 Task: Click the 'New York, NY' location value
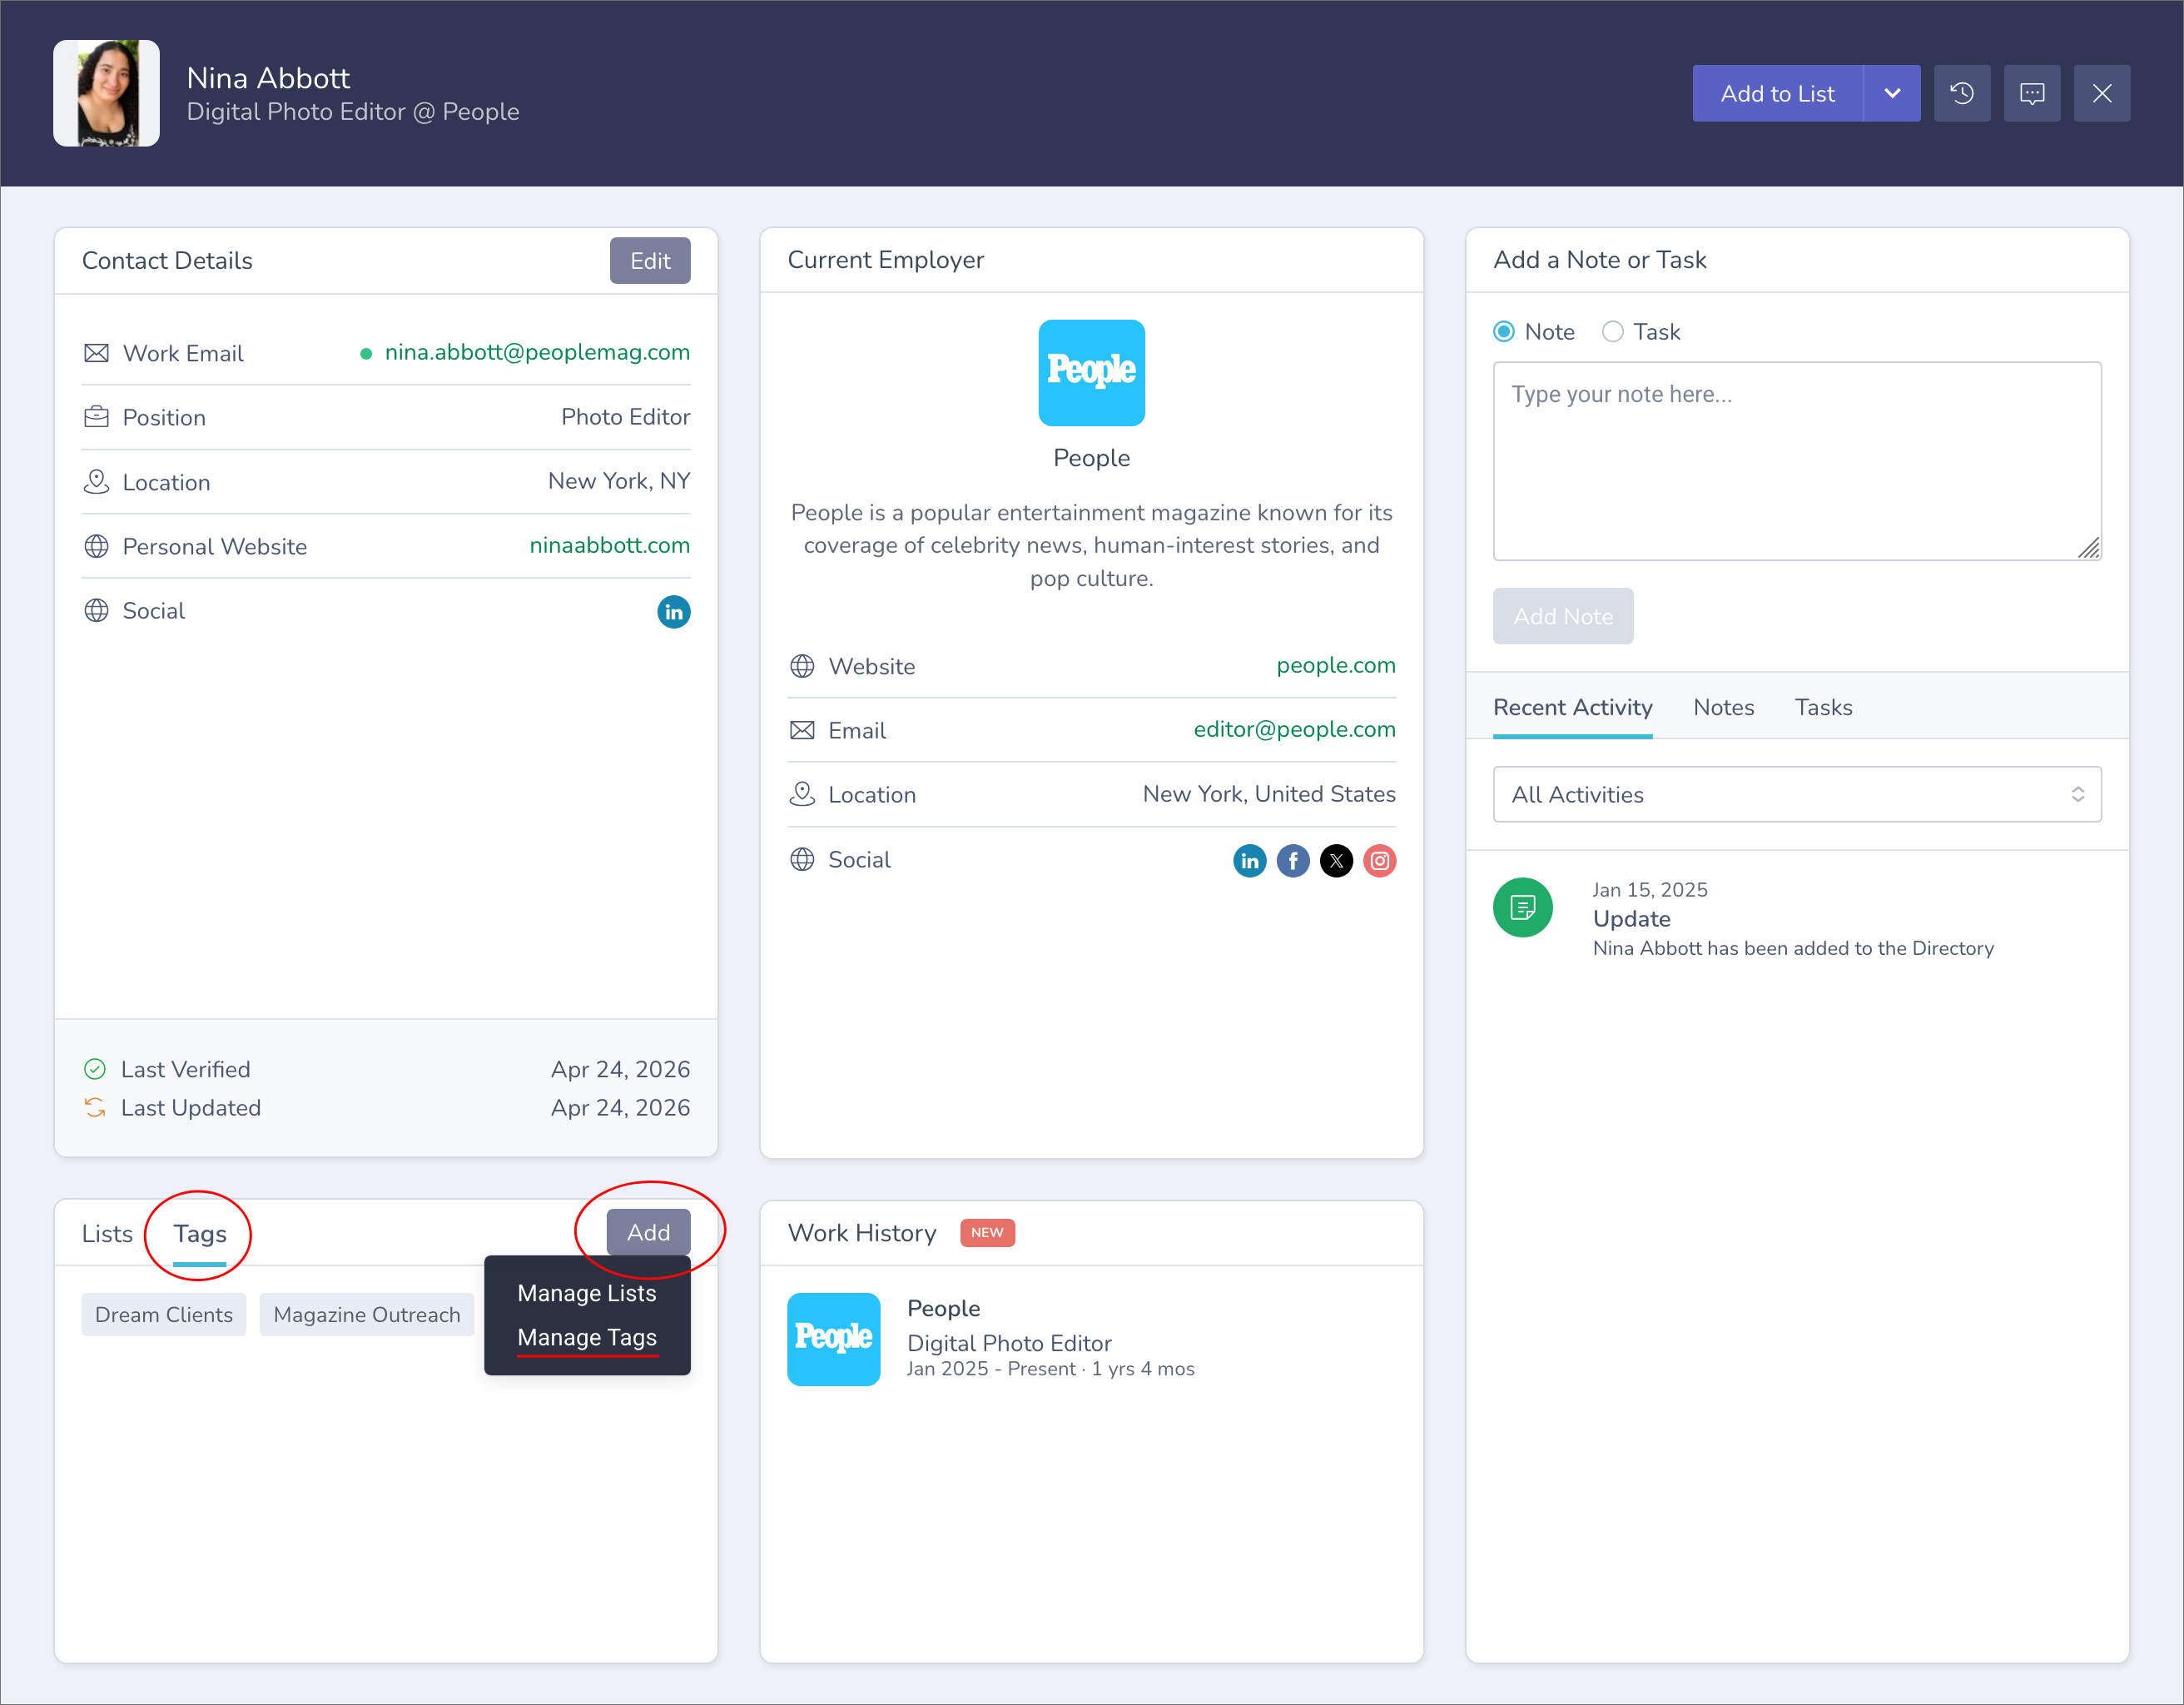coord(619,481)
